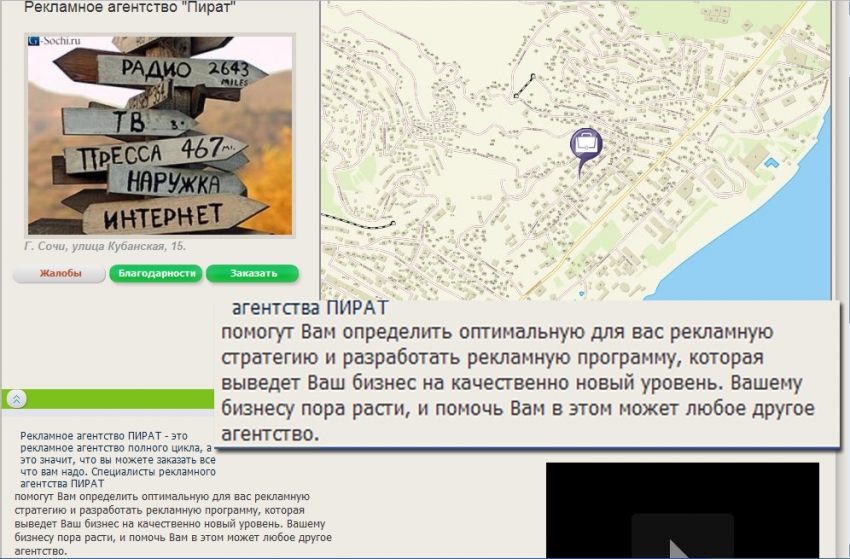
Task: Click the green Заказать order button
Action: click(252, 274)
